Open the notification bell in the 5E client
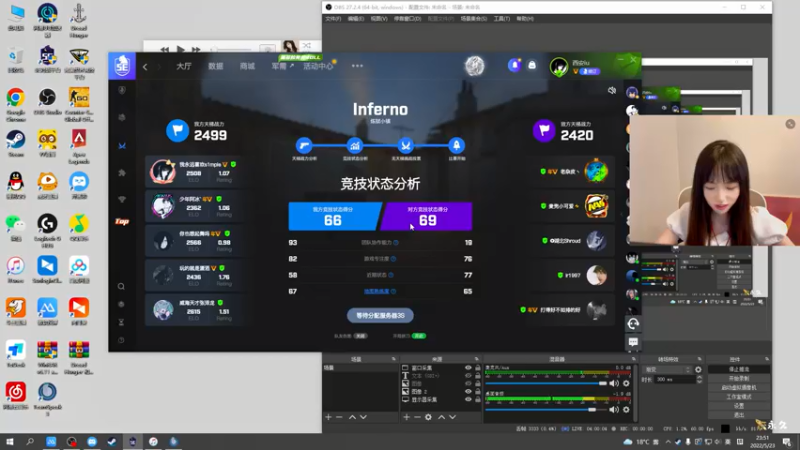 pyautogui.click(x=514, y=65)
